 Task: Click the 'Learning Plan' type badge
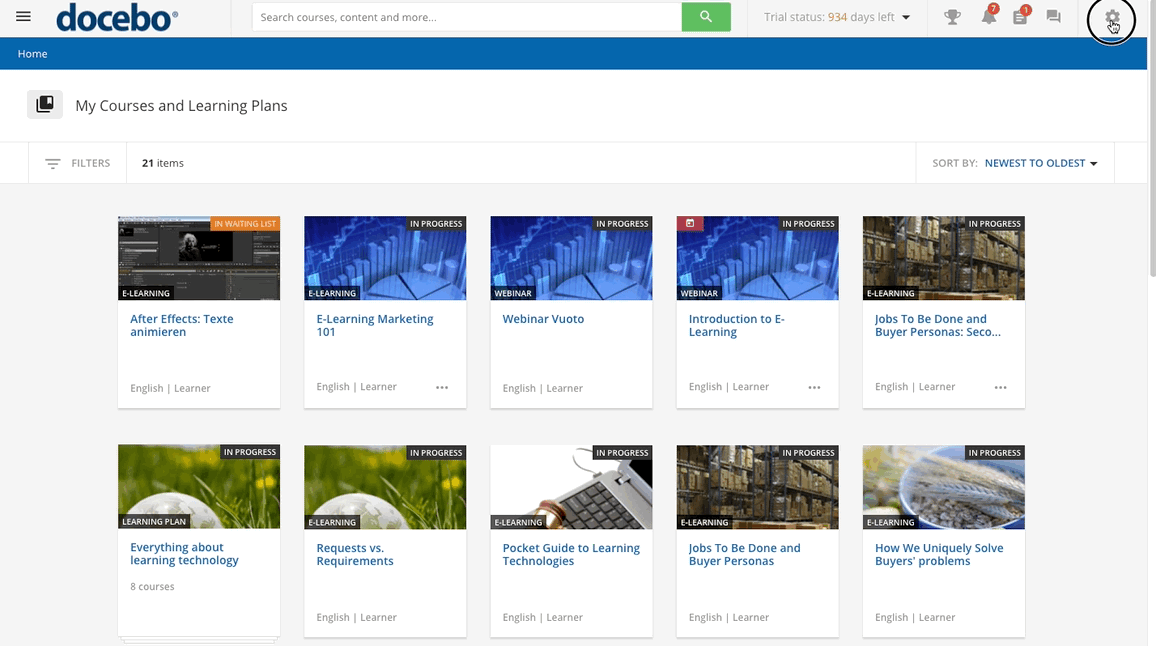point(154,521)
